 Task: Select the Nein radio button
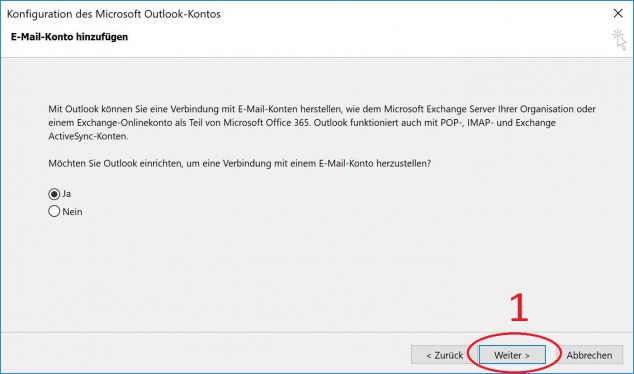pyautogui.click(x=54, y=211)
